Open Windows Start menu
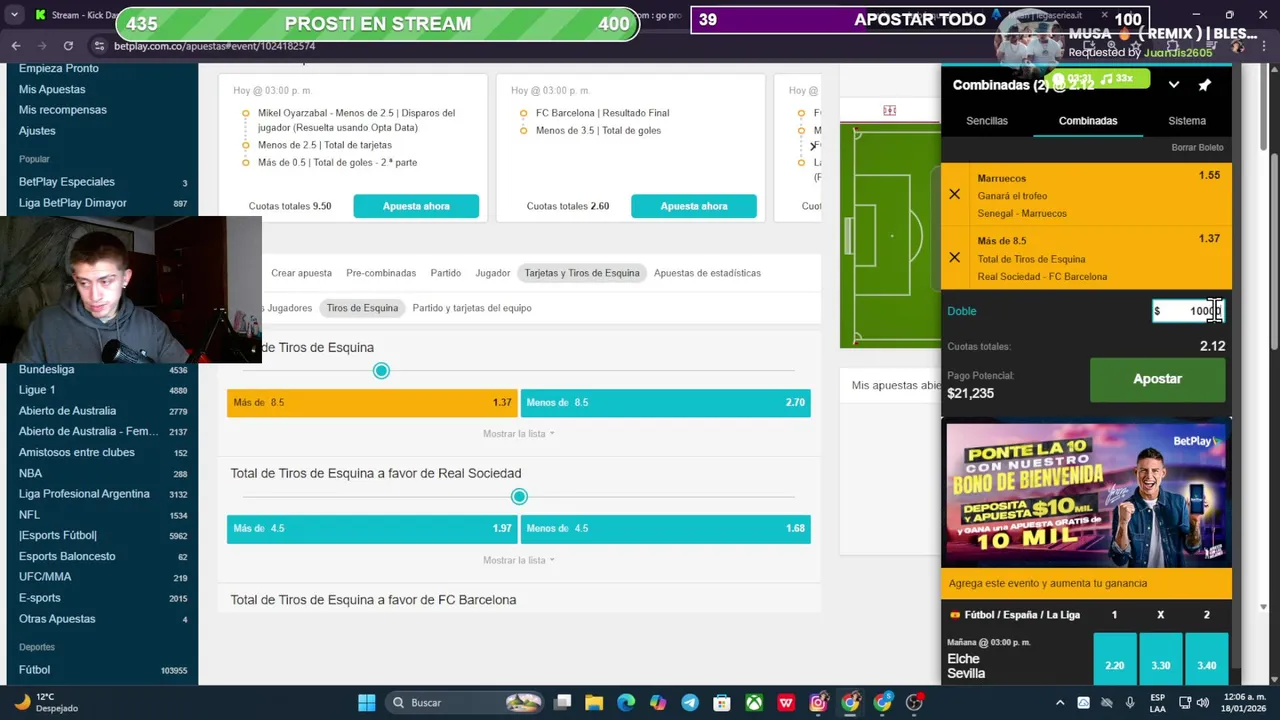 click(x=366, y=702)
